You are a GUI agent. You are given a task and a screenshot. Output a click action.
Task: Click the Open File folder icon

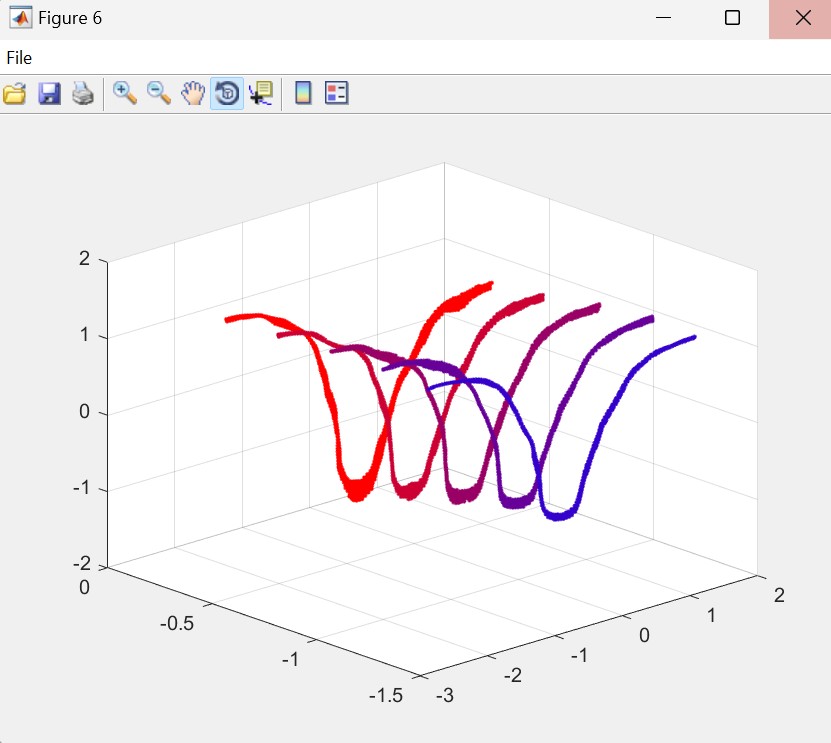pyautogui.click(x=15, y=94)
